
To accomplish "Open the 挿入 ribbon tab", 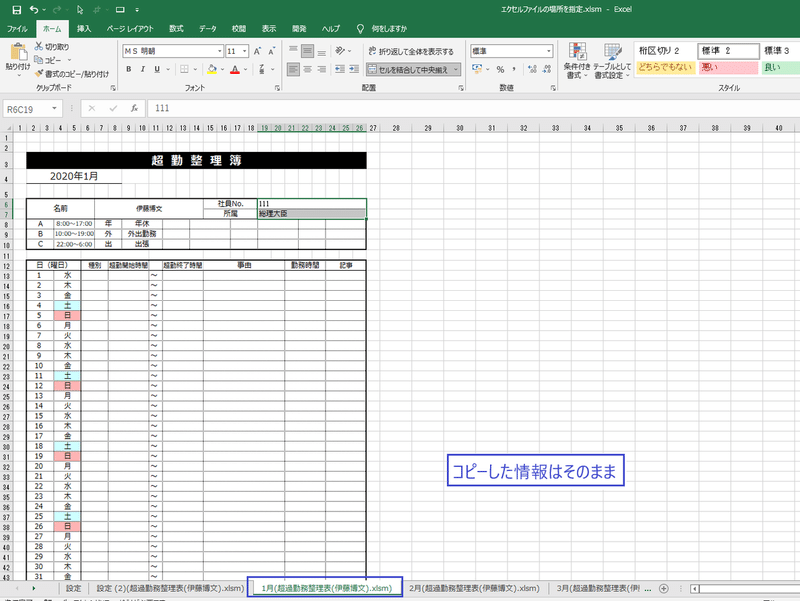I will point(84,29).
